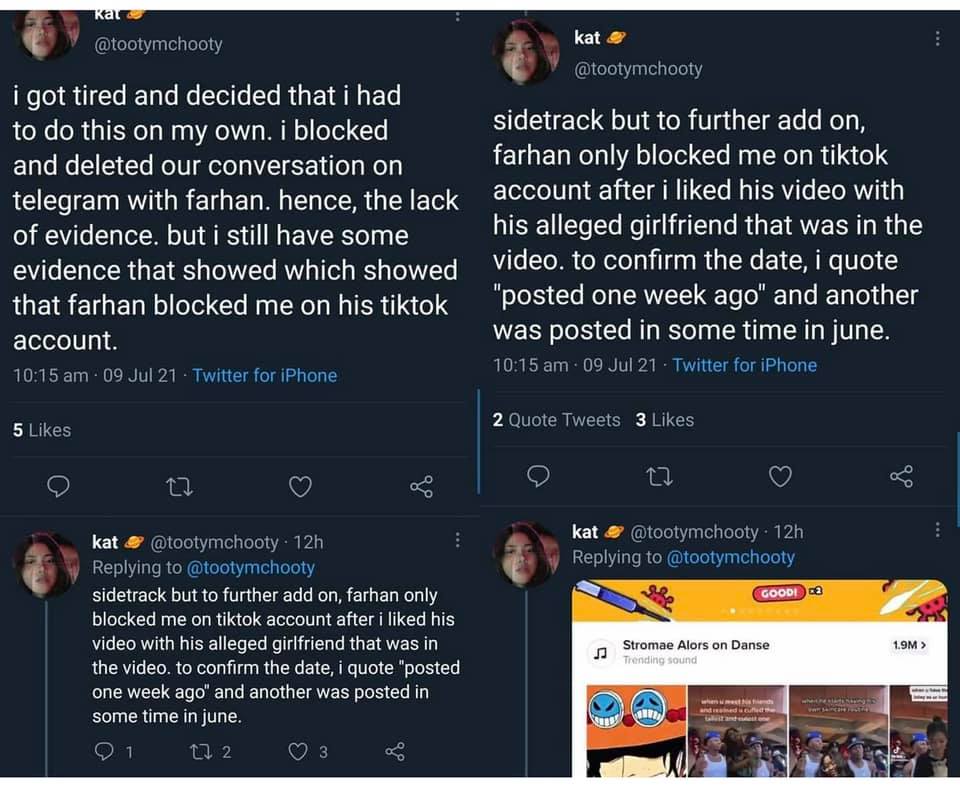Viewport: 960px width, 792px height.
Task: Reply to the right sidetrack tweet
Action: (x=539, y=476)
